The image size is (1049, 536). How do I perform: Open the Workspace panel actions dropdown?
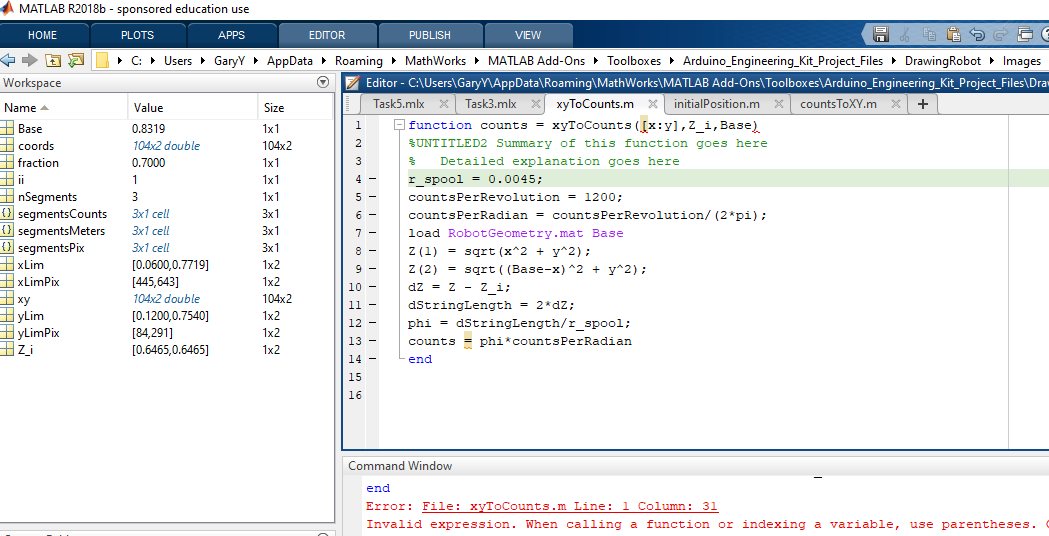322,83
